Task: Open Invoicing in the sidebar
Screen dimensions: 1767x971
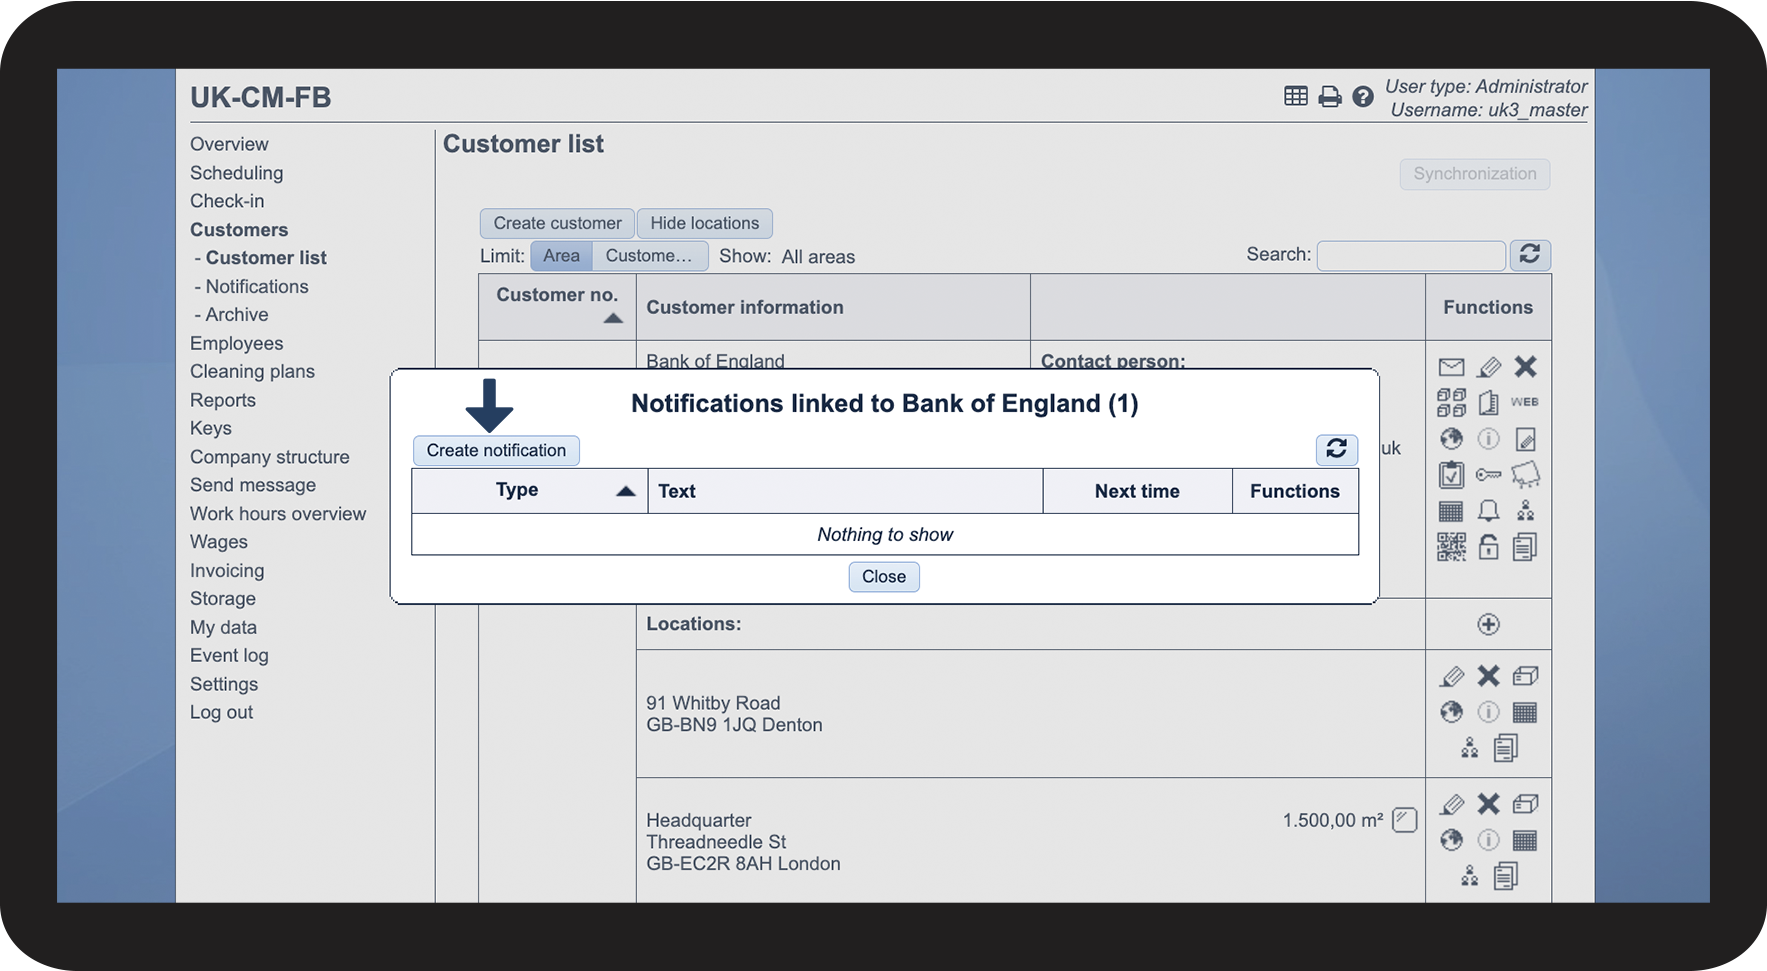Action: [227, 571]
